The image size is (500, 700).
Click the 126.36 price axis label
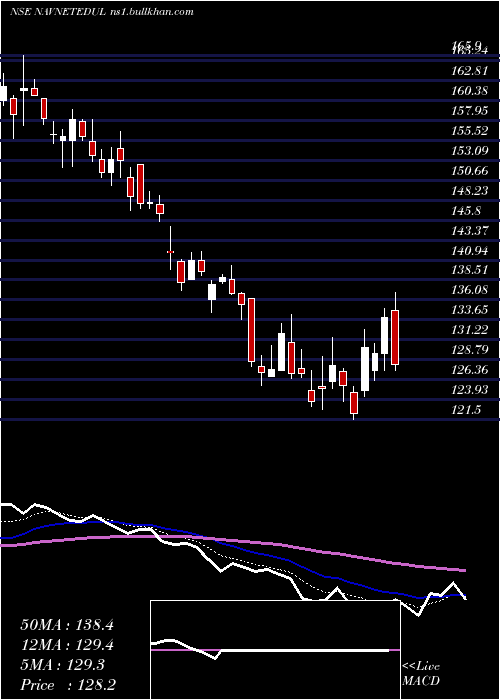click(x=471, y=370)
